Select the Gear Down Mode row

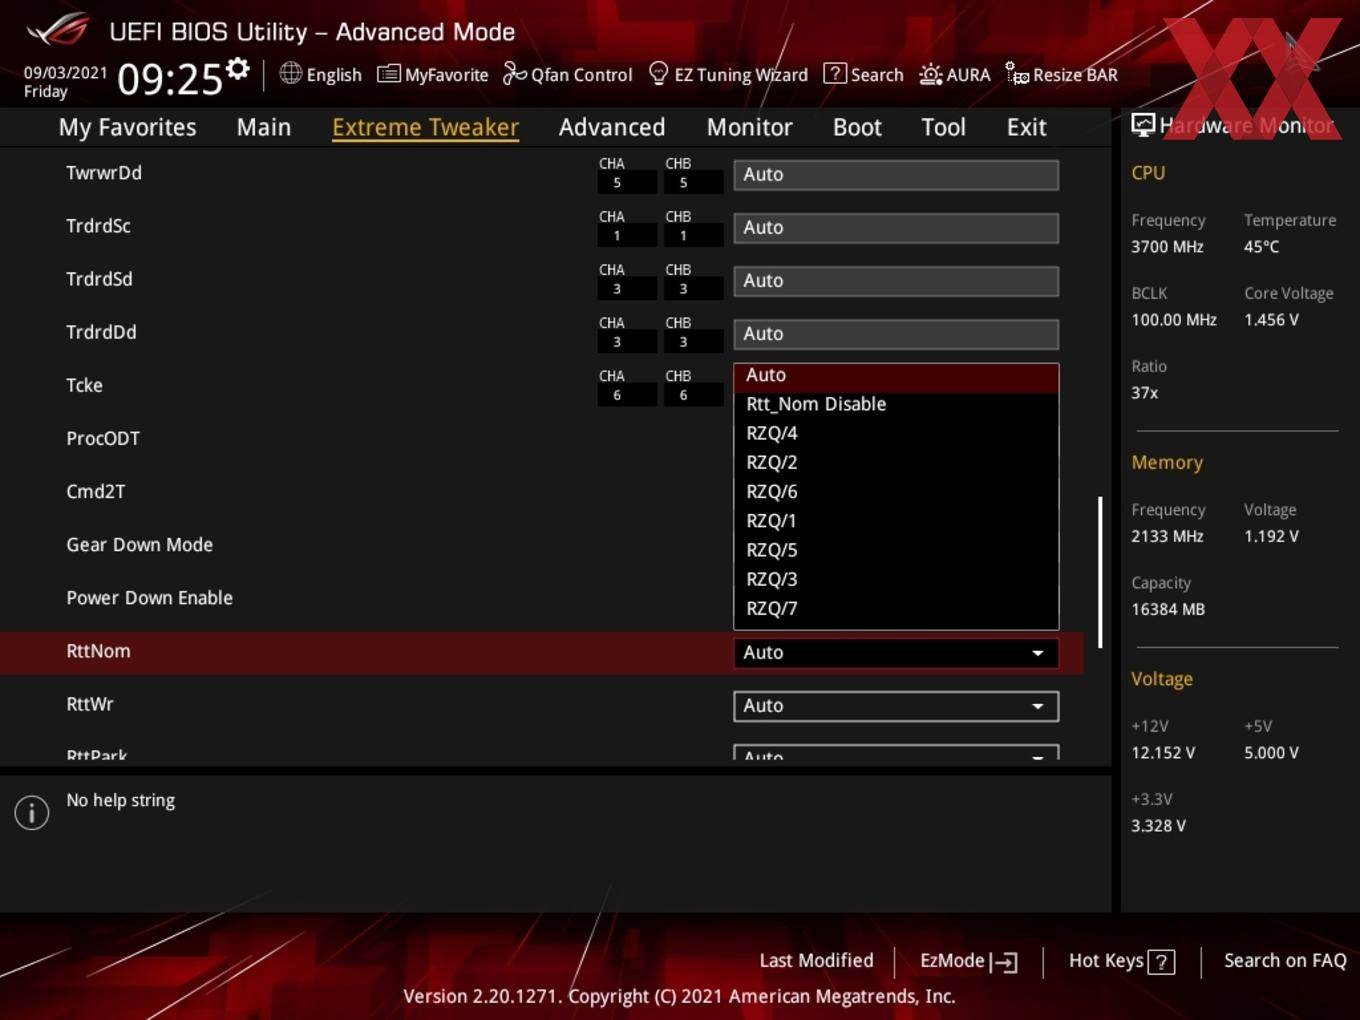tap(542, 545)
